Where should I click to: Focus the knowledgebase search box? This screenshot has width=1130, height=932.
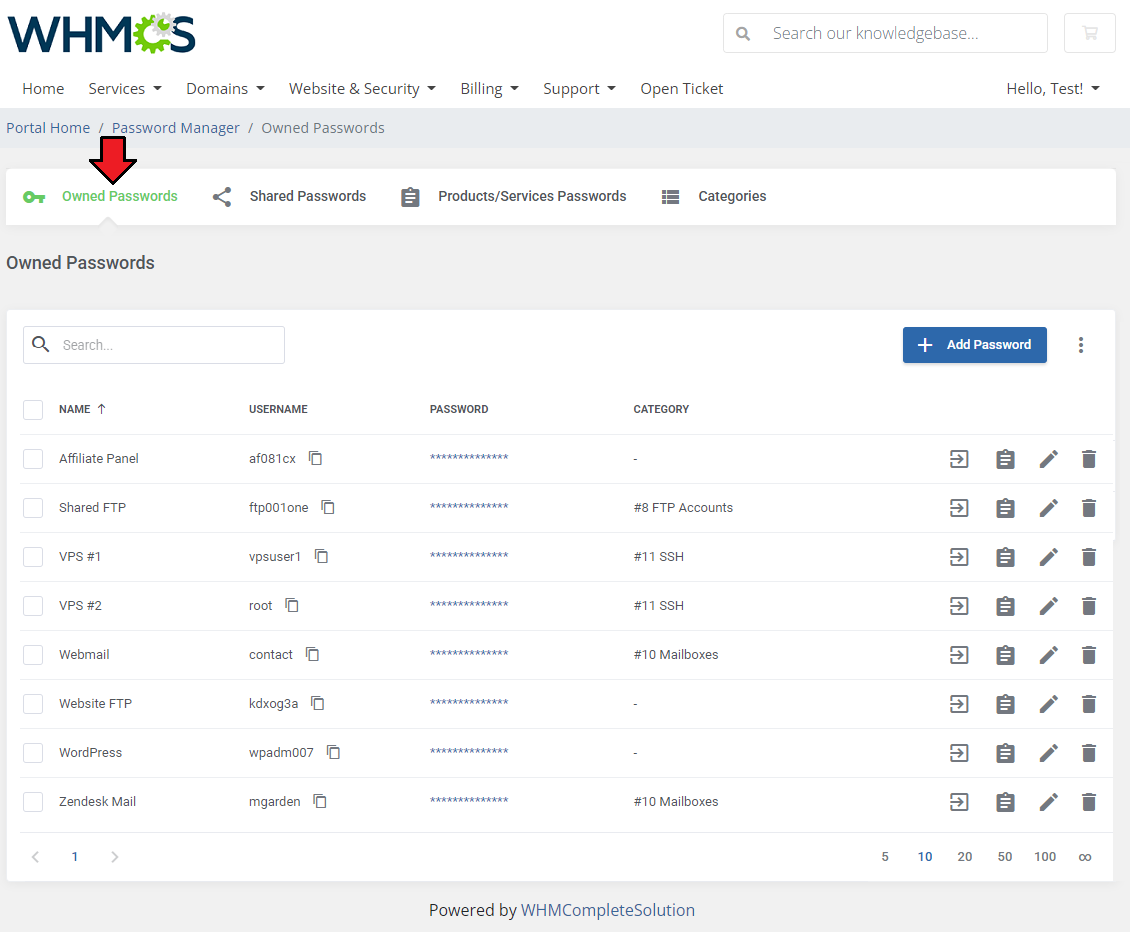coord(886,33)
